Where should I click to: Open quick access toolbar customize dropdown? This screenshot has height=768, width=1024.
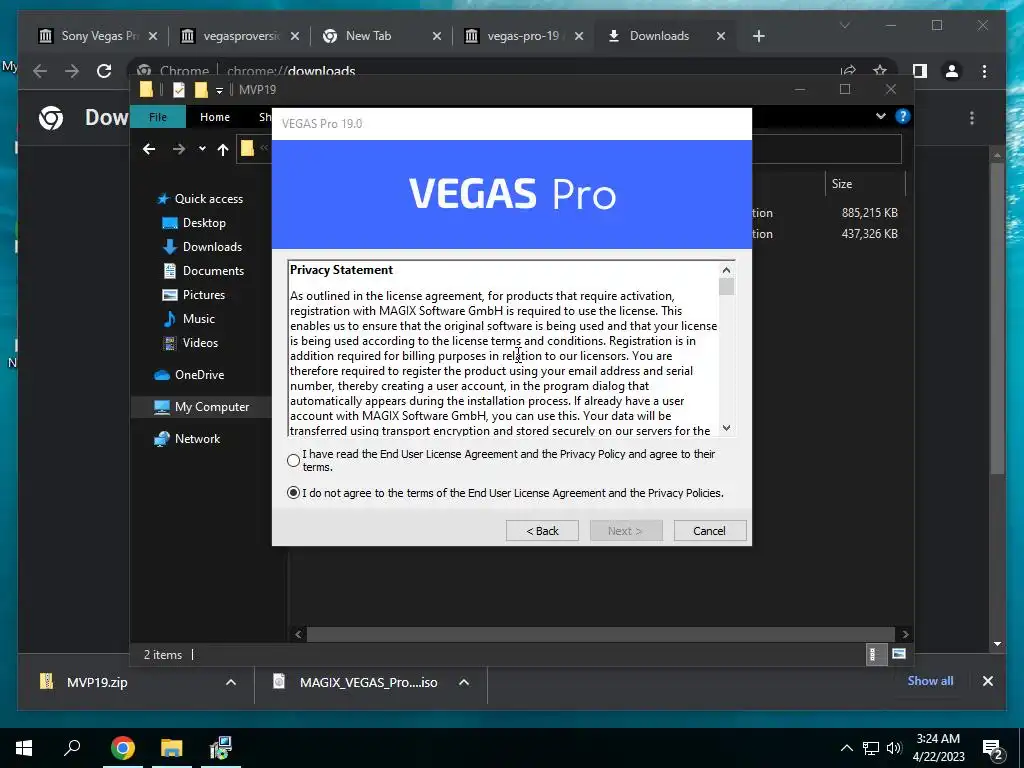219,90
